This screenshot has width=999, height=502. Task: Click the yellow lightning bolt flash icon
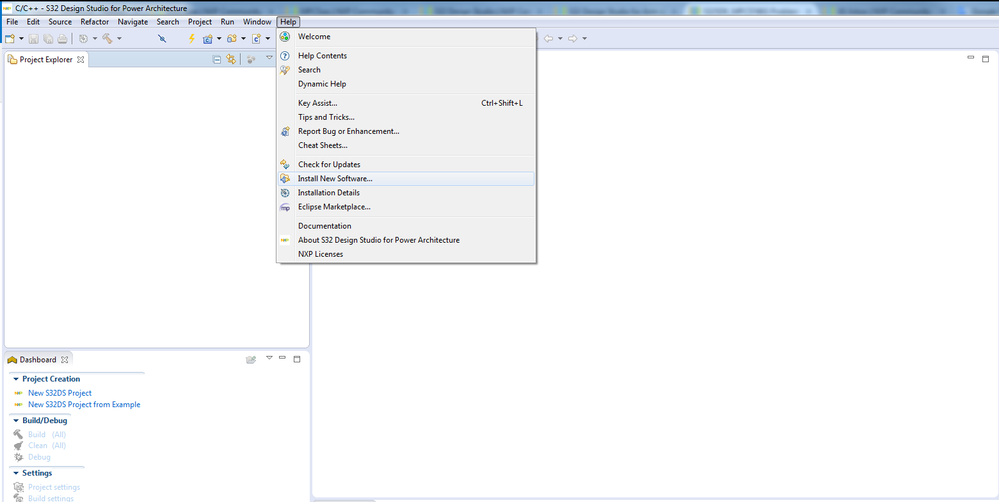click(192, 39)
